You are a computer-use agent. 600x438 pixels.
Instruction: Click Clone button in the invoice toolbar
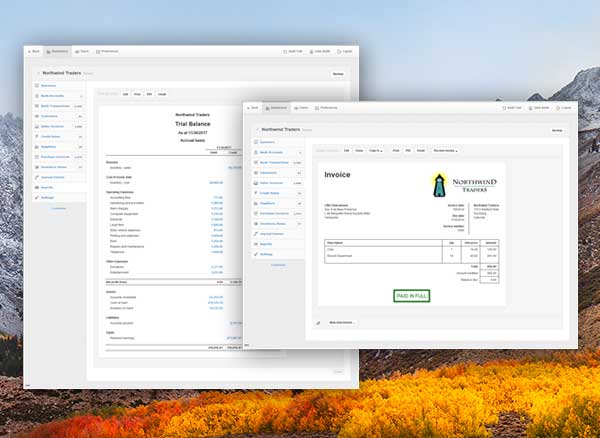pos(359,151)
